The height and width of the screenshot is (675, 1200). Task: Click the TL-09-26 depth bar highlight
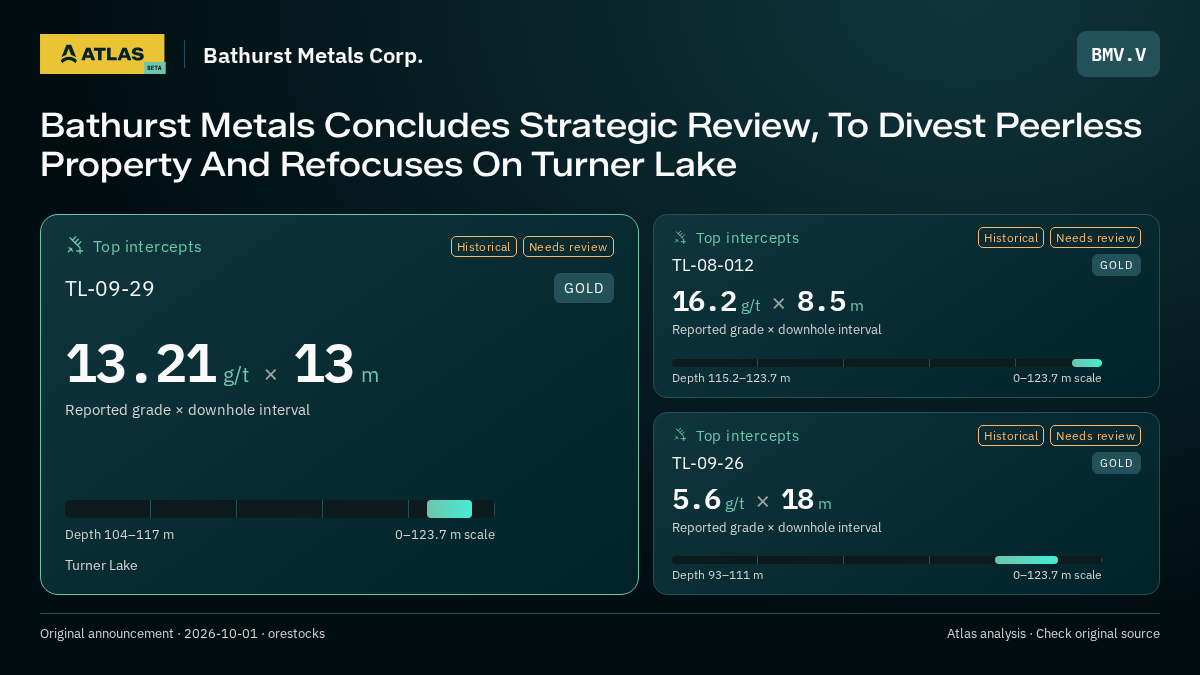1026,560
